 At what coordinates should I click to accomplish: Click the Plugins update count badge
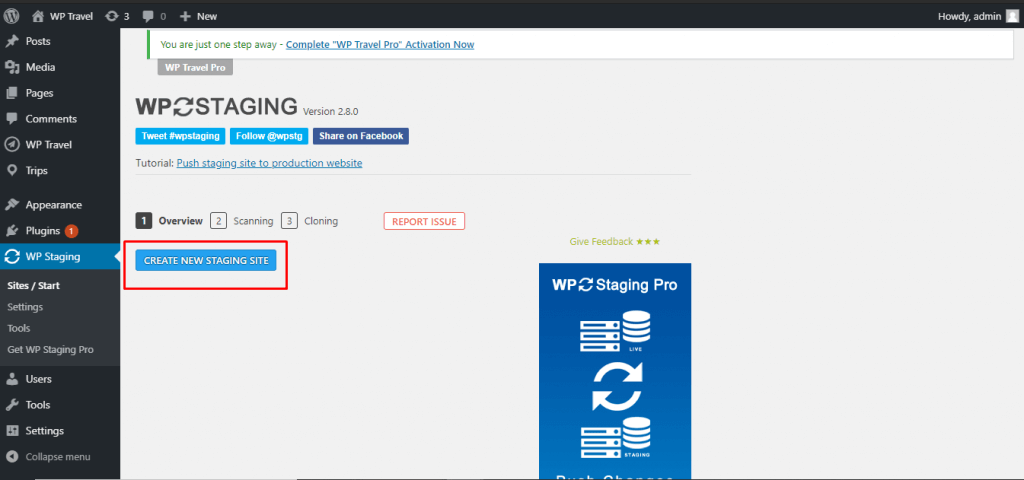pos(72,231)
